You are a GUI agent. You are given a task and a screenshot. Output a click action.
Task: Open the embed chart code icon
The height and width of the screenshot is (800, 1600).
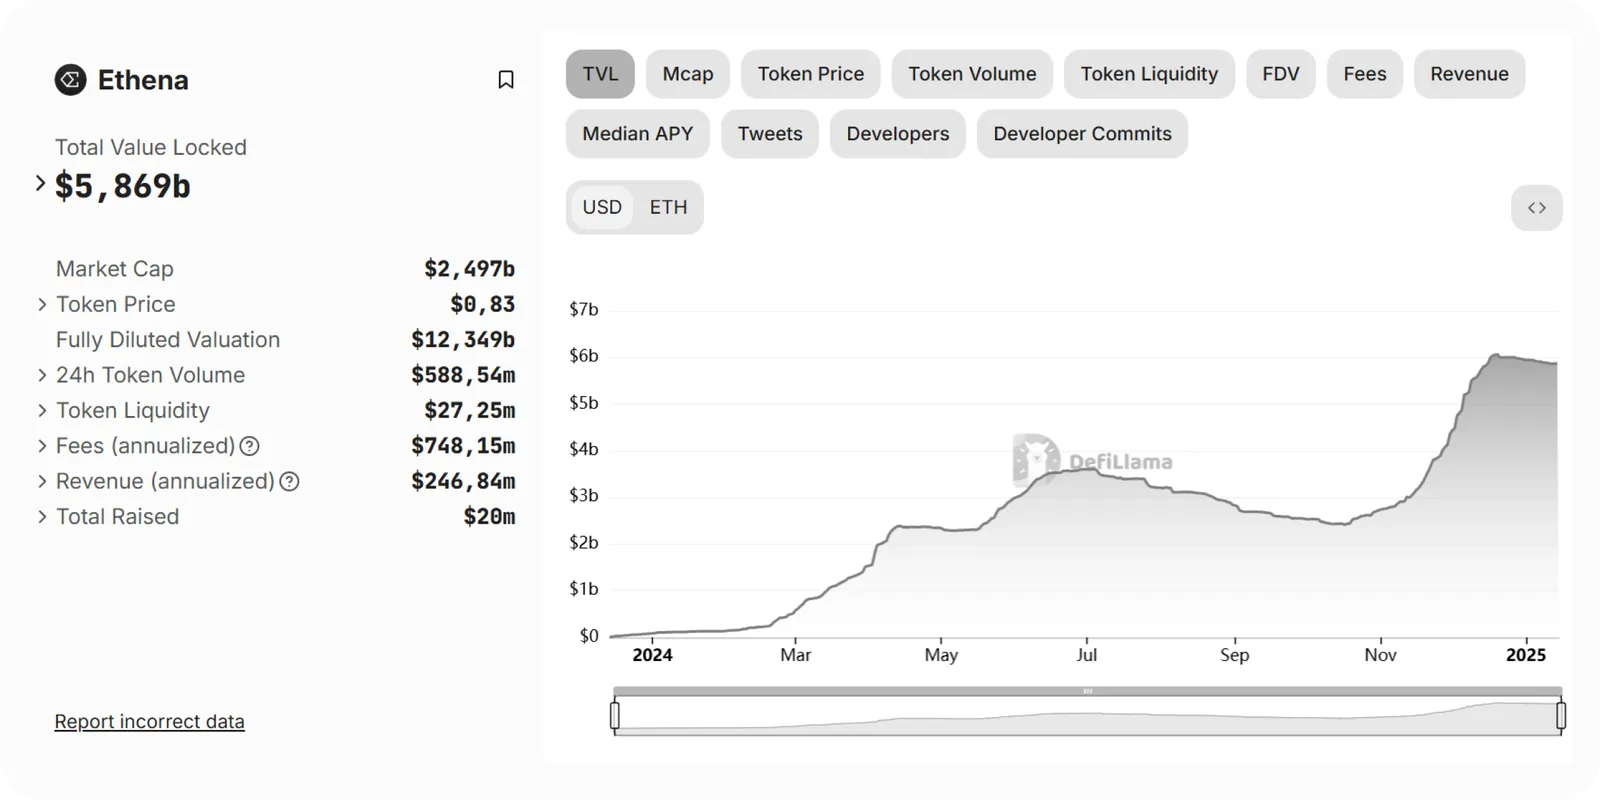(x=1536, y=208)
